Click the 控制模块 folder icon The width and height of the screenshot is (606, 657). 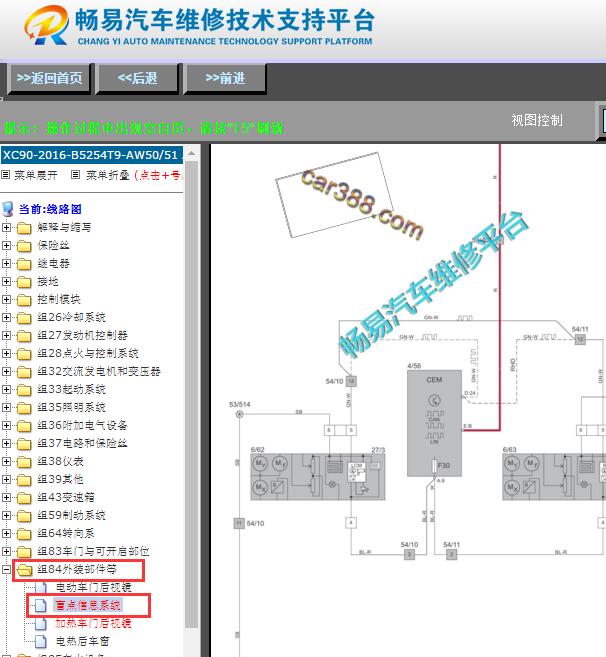tap(24, 300)
